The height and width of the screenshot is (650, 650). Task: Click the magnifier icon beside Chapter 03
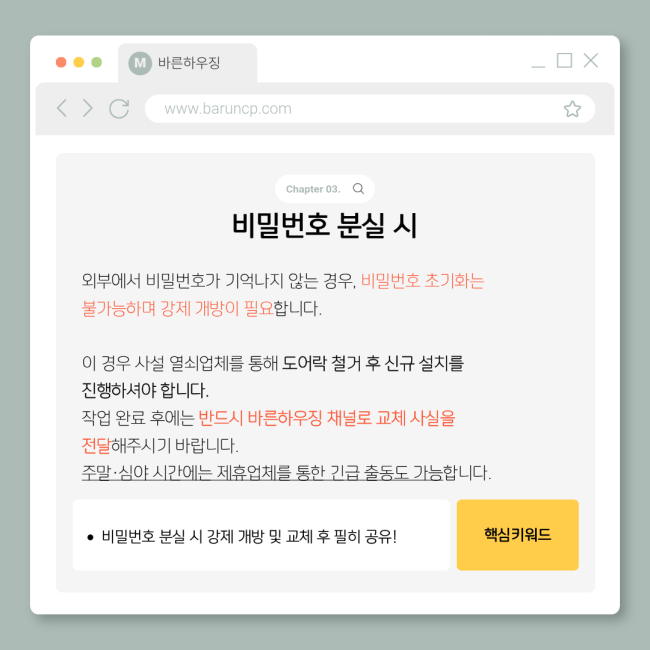click(x=358, y=189)
